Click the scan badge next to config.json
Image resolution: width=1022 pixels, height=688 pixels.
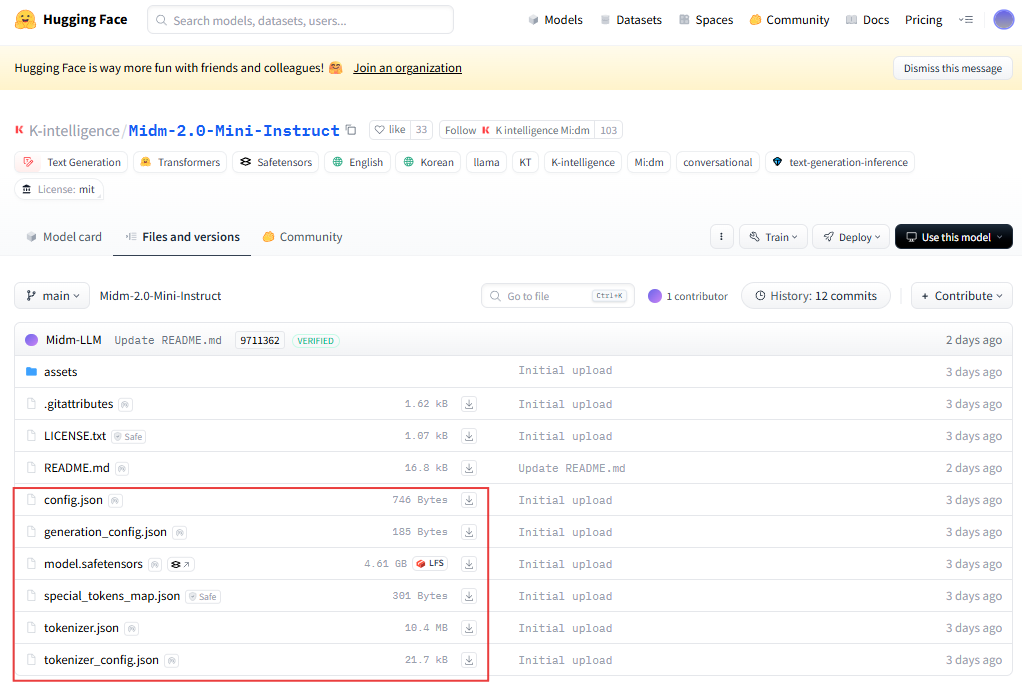pos(115,500)
